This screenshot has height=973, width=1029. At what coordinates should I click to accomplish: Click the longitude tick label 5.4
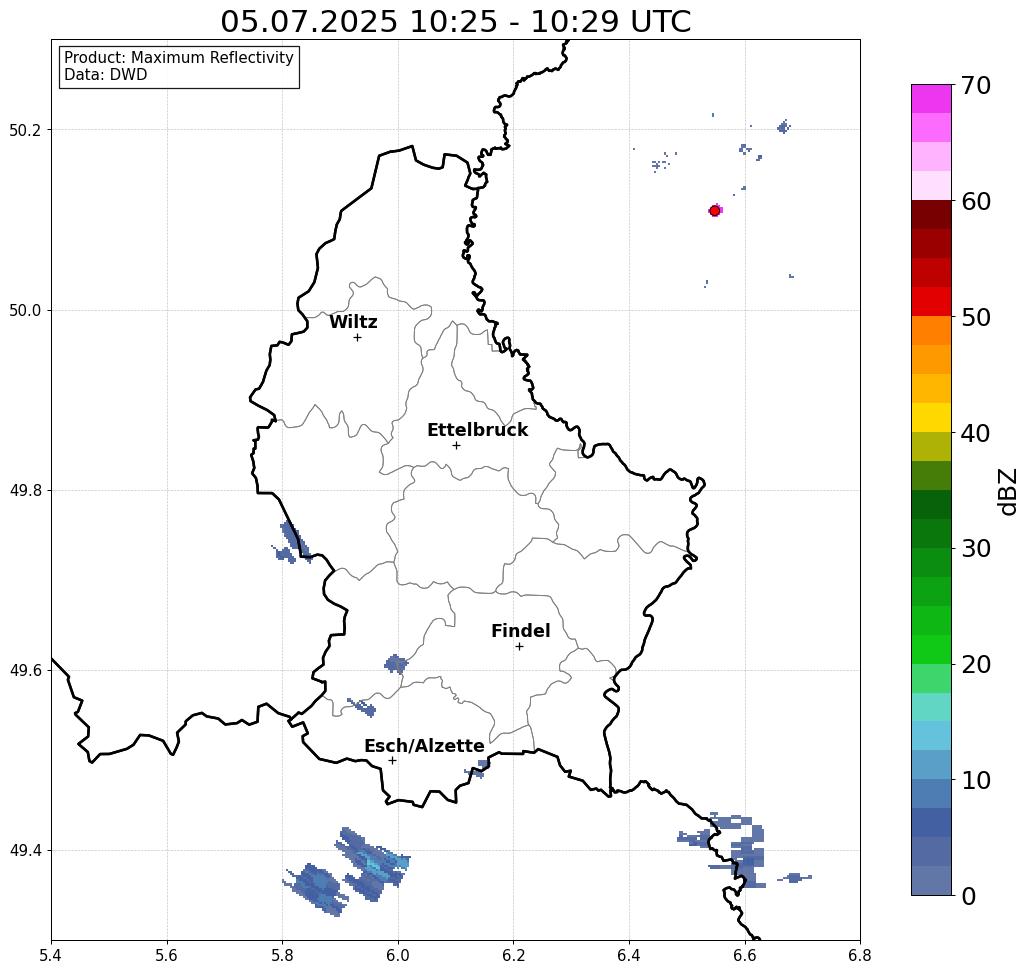(x=51, y=956)
